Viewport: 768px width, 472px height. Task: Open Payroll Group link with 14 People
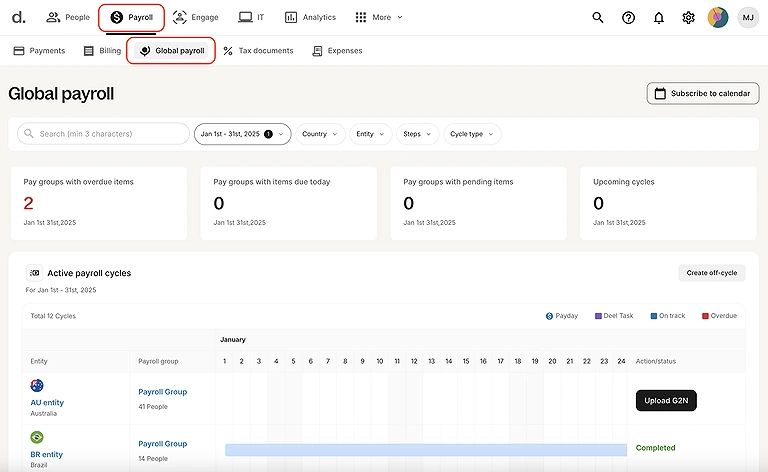[163, 444]
